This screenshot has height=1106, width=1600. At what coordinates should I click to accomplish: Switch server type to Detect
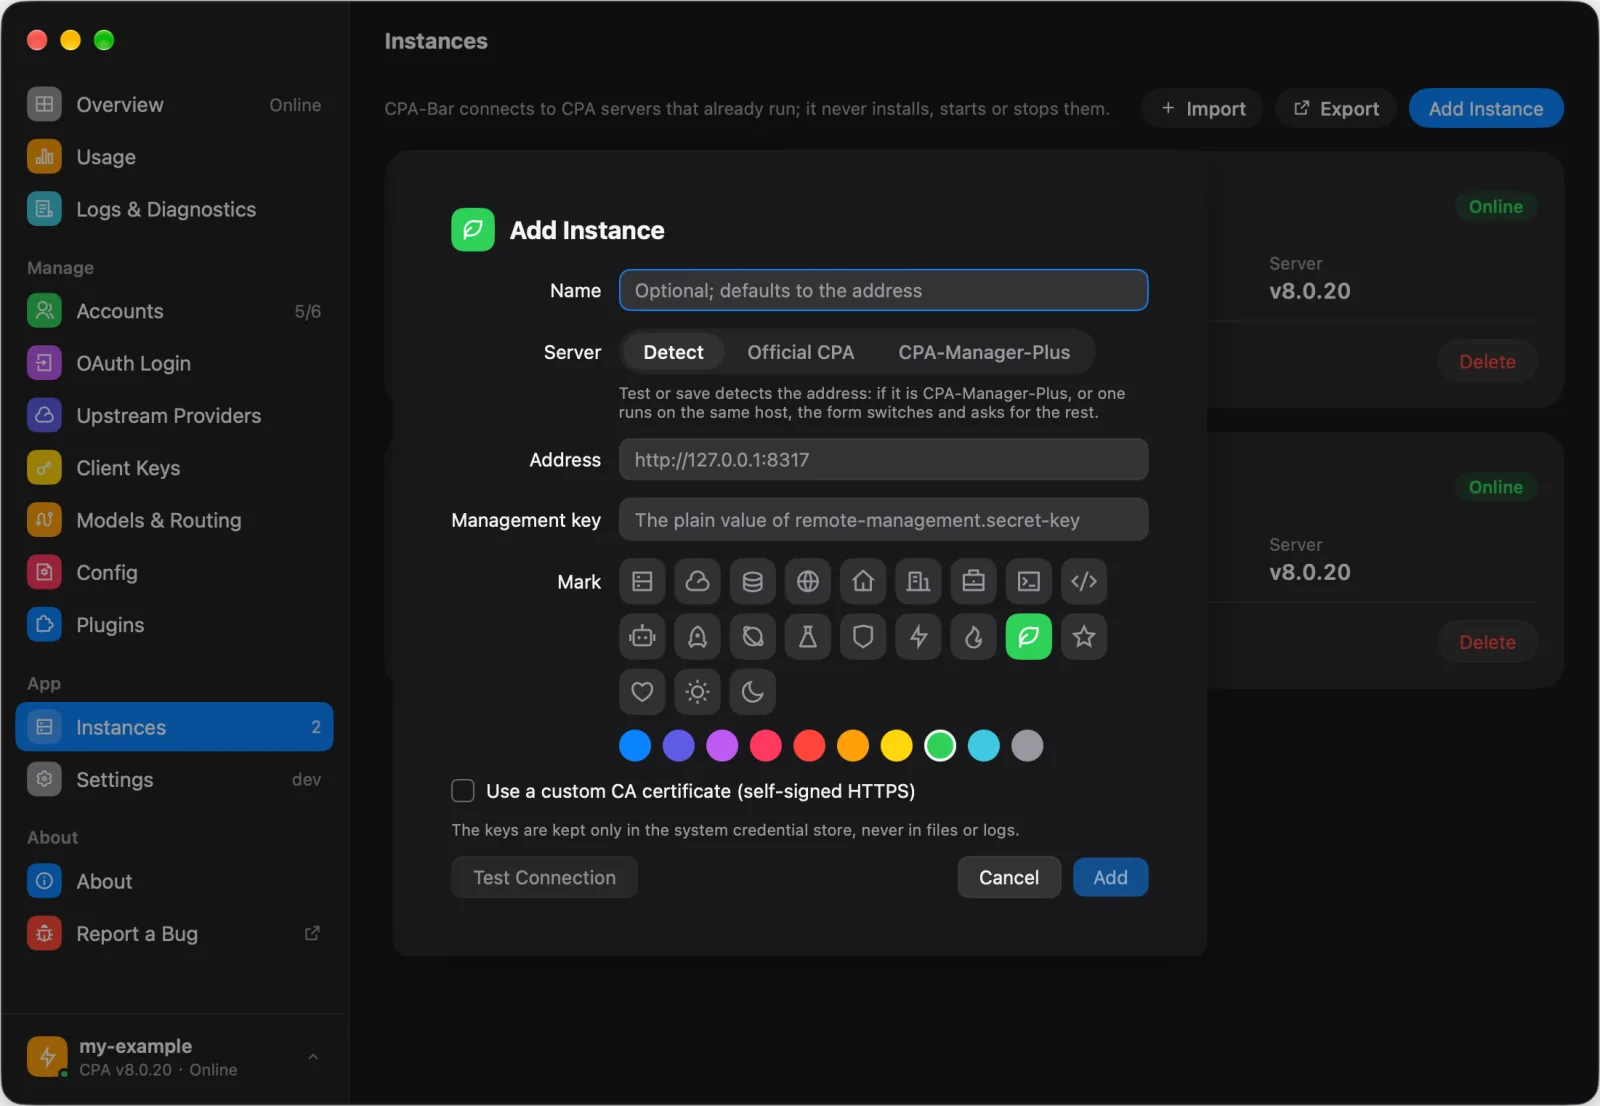pos(673,352)
